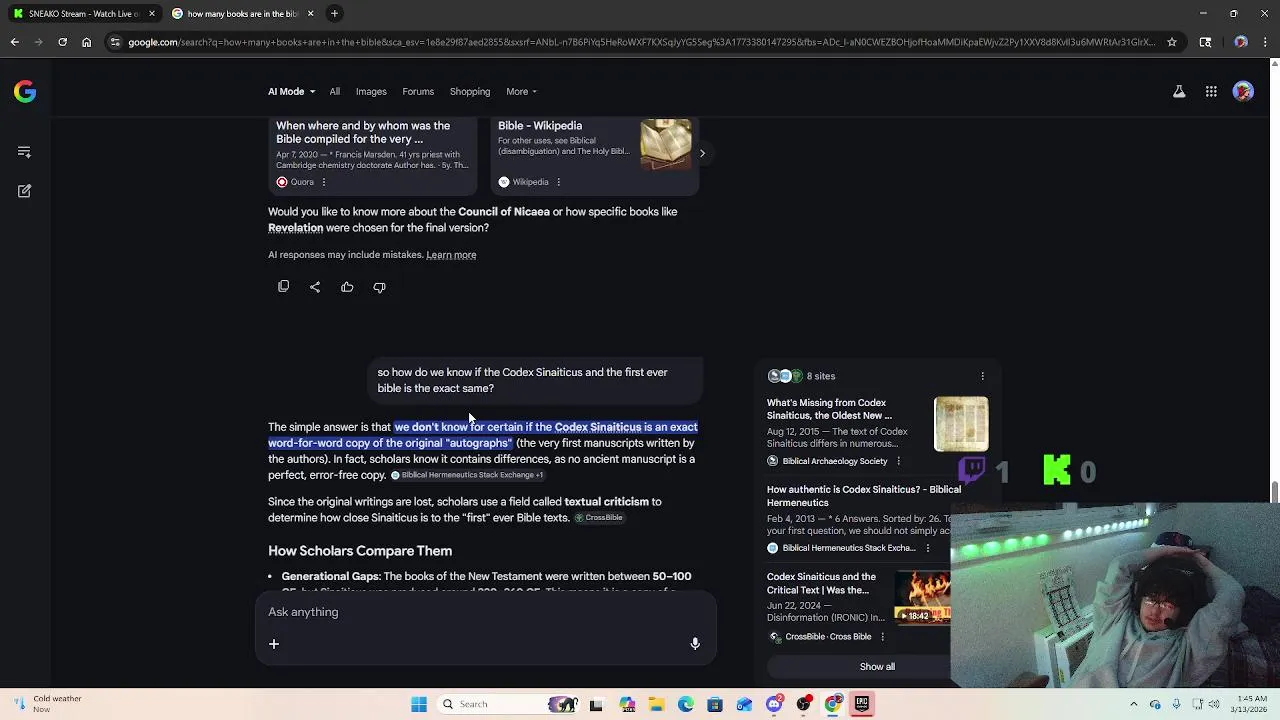
Task: Show the next source card with the arrow
Action: [x=702, y=153]
